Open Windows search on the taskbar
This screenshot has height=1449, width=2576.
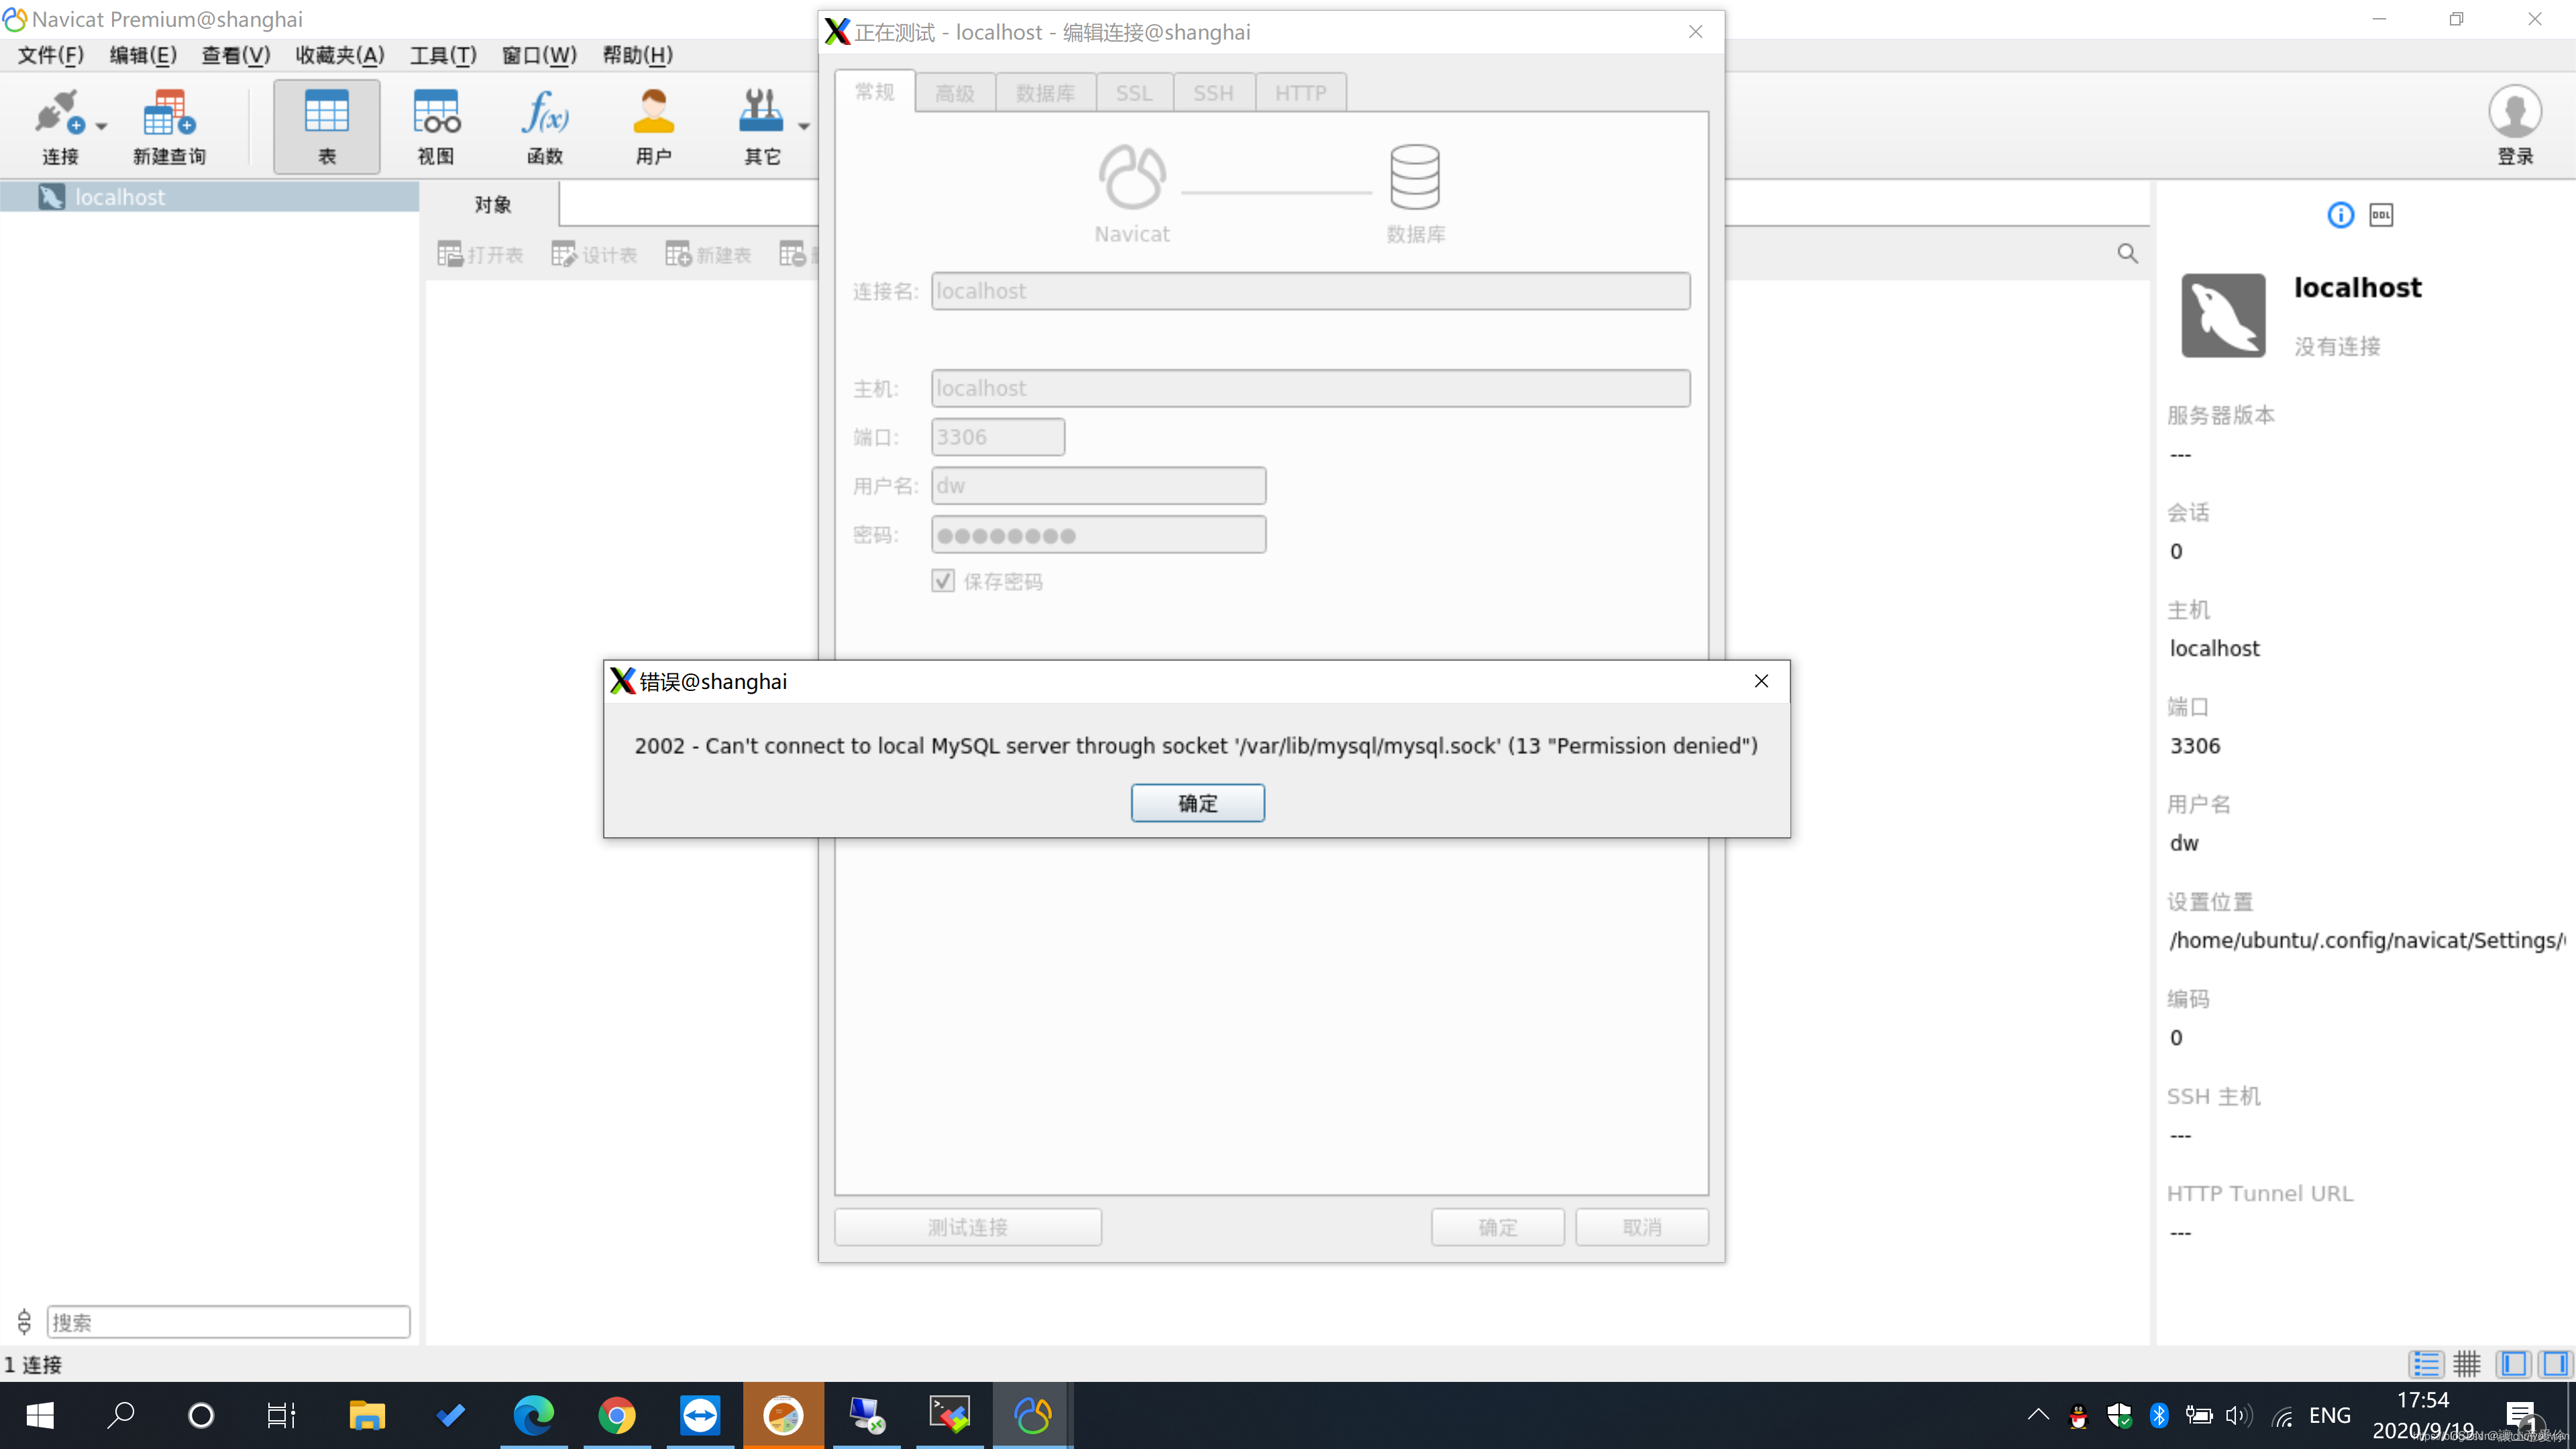(x=121, y=1416)
